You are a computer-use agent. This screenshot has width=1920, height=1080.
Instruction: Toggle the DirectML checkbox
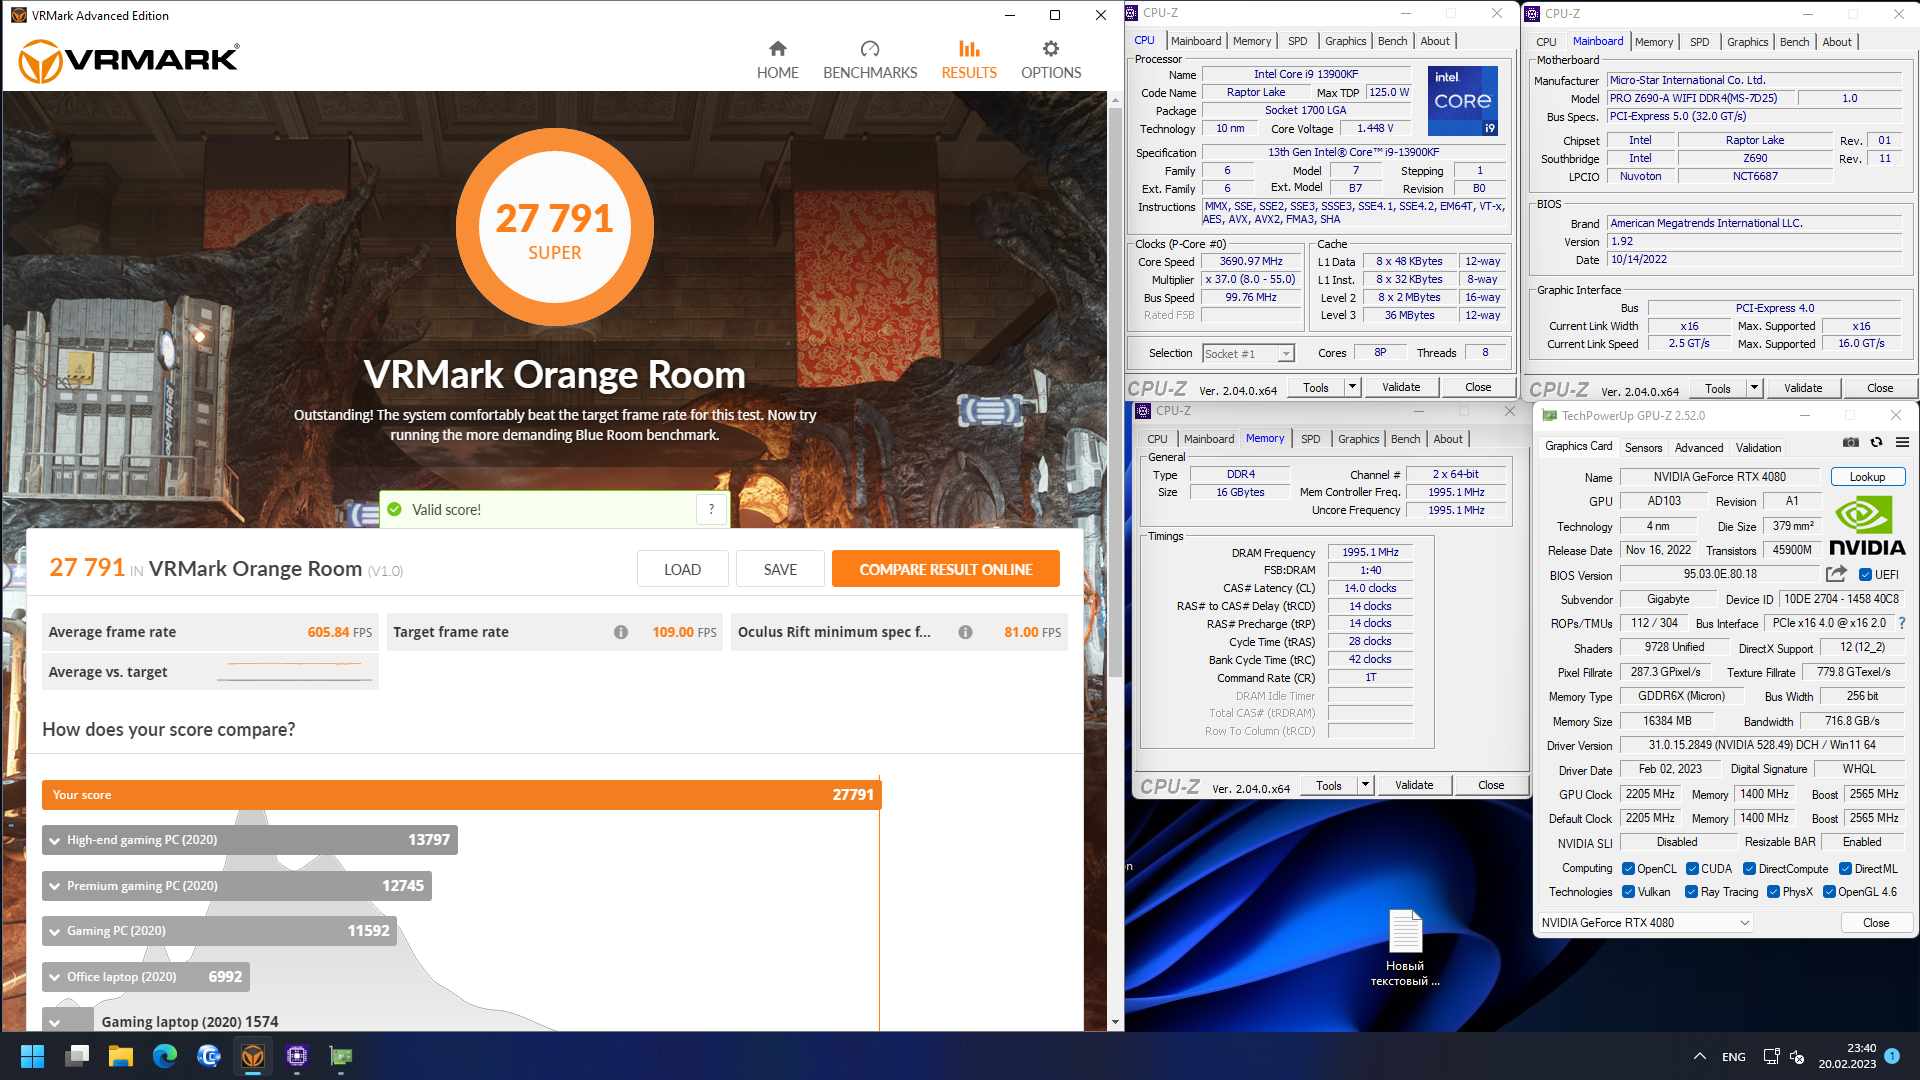tap(1845, 869)
